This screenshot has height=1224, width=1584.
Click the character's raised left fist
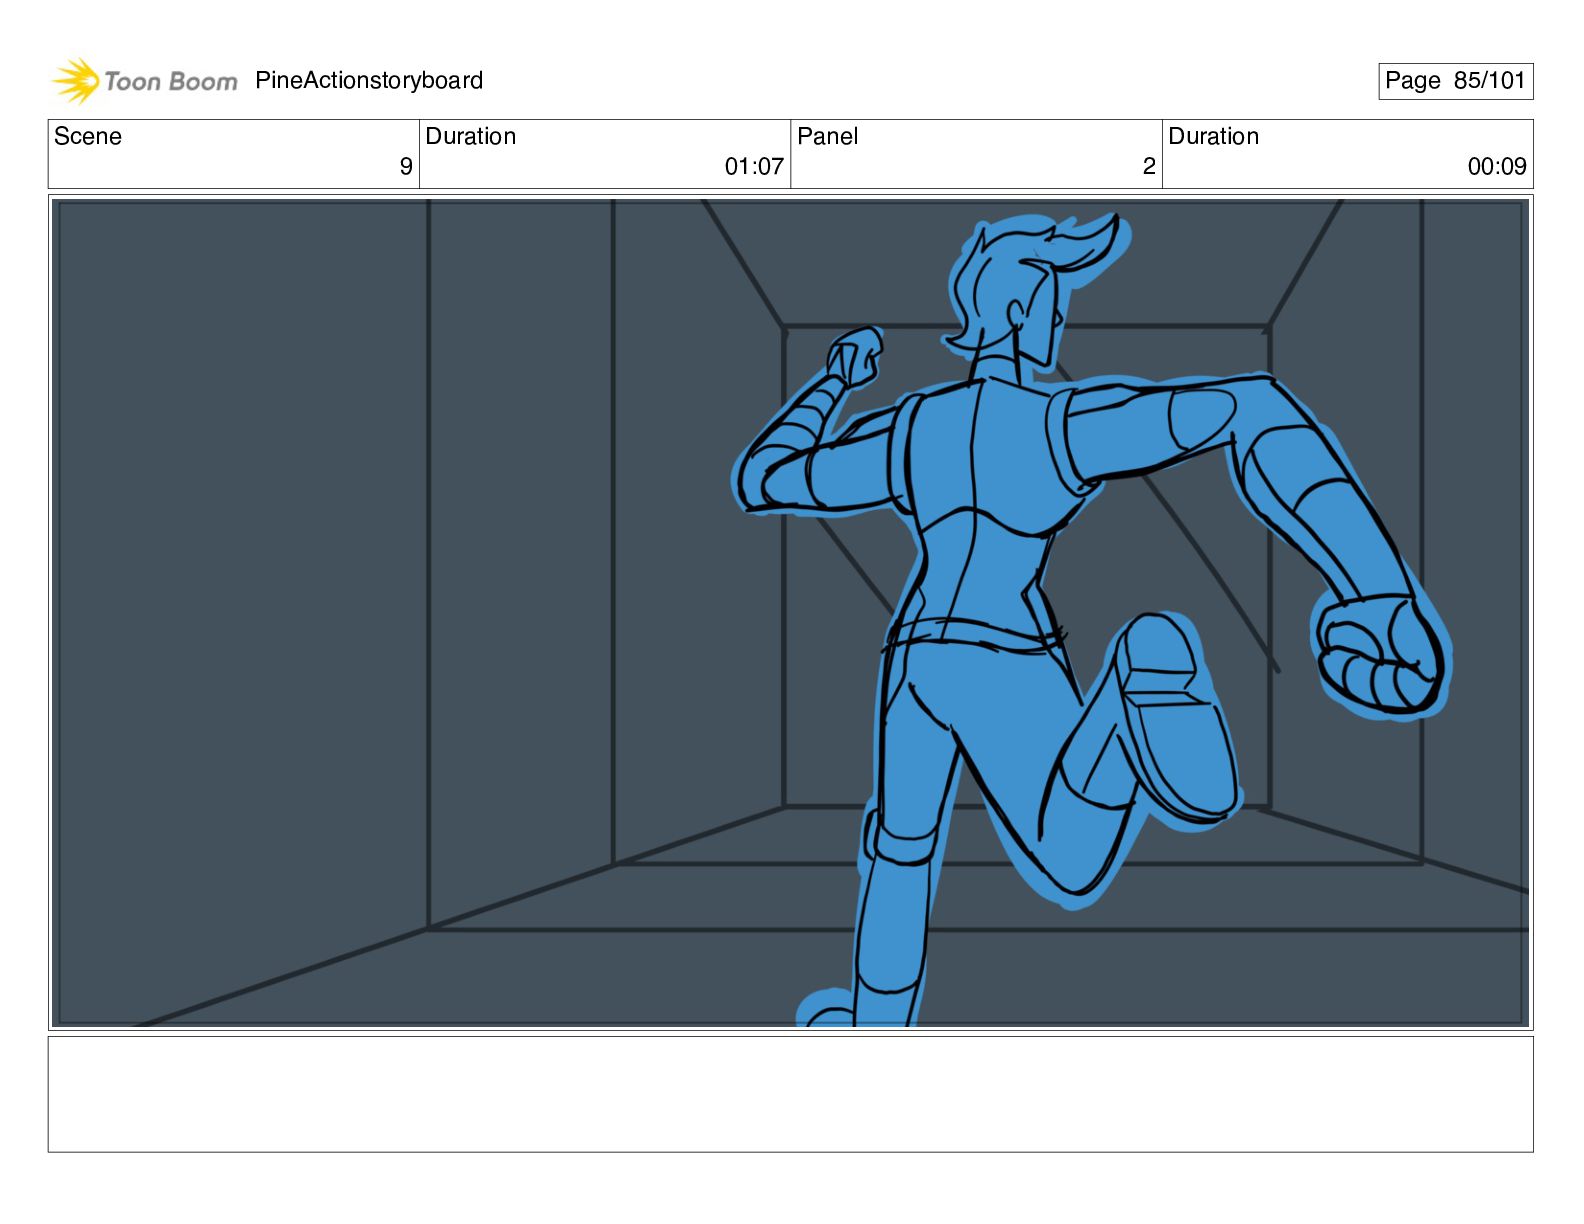854,357
